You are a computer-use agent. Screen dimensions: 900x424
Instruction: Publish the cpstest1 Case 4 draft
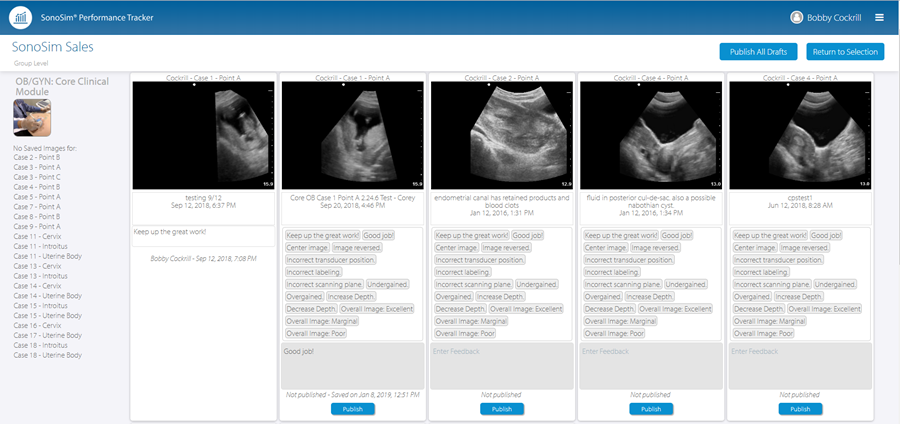point(800,409)
